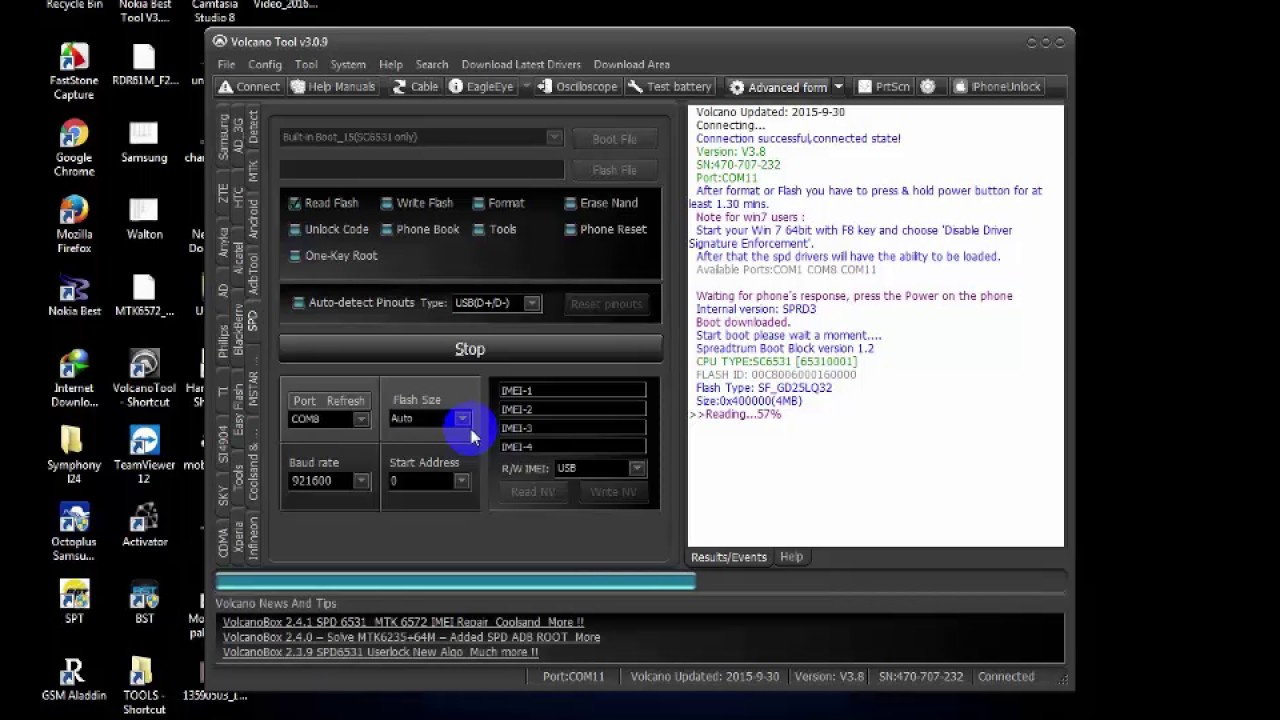
Task: Click the Stop button
Action: tap(470, 349)
